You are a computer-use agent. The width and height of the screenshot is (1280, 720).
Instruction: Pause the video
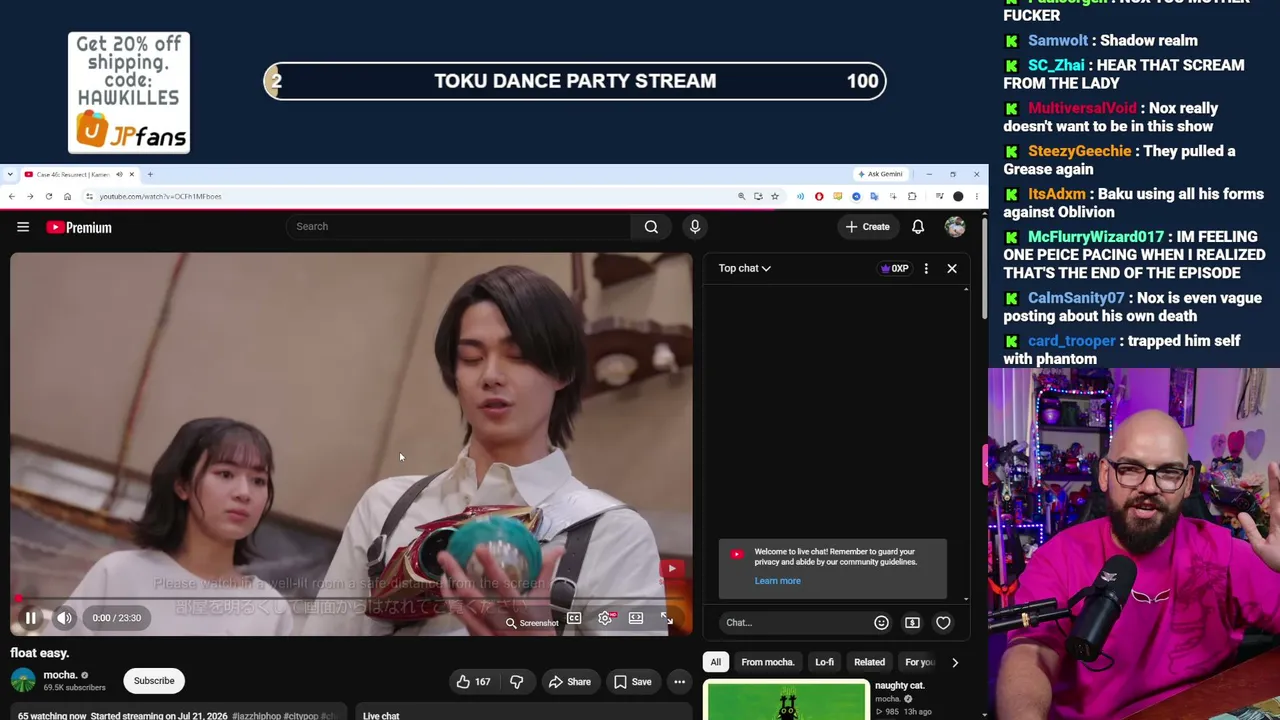tap(31, 618)
